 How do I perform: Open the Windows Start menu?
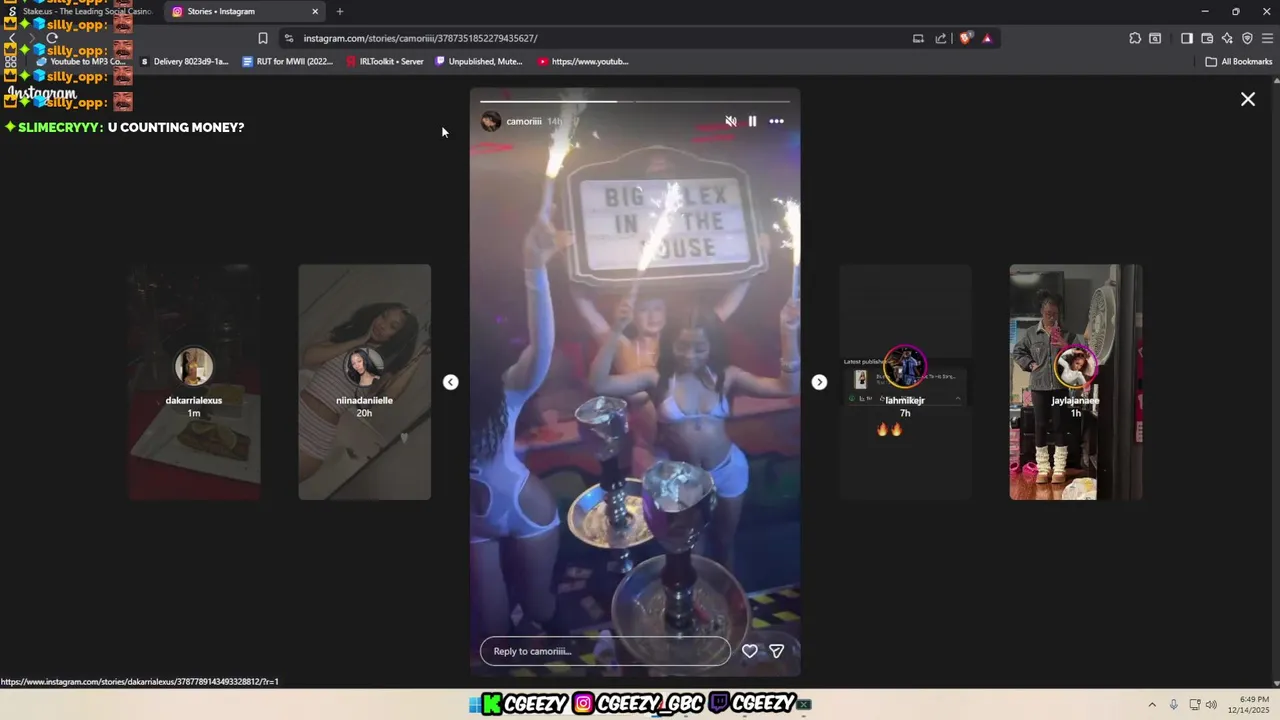click(474, 704)
